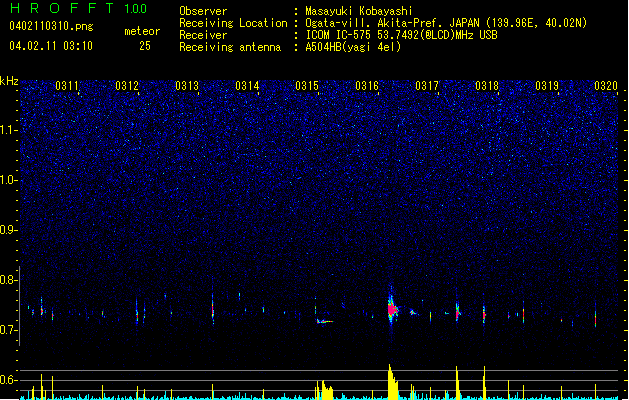
Task: Click the 1.0 frequency axis label
Action: [x=8, y=180]
